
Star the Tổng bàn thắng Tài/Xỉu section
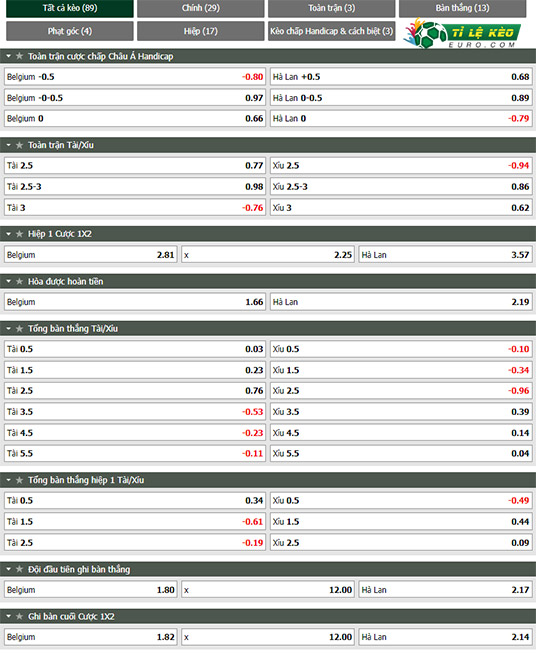[19, 329]
